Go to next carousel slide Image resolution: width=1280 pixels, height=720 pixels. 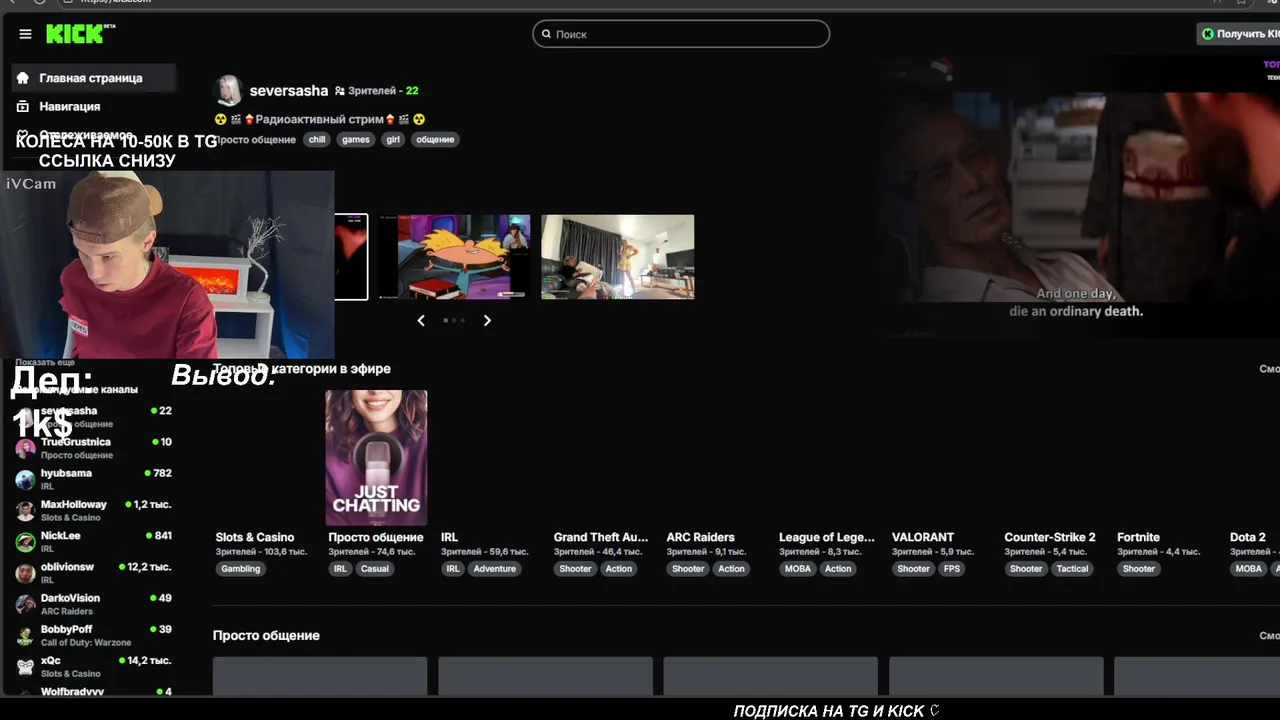[487, 320]
